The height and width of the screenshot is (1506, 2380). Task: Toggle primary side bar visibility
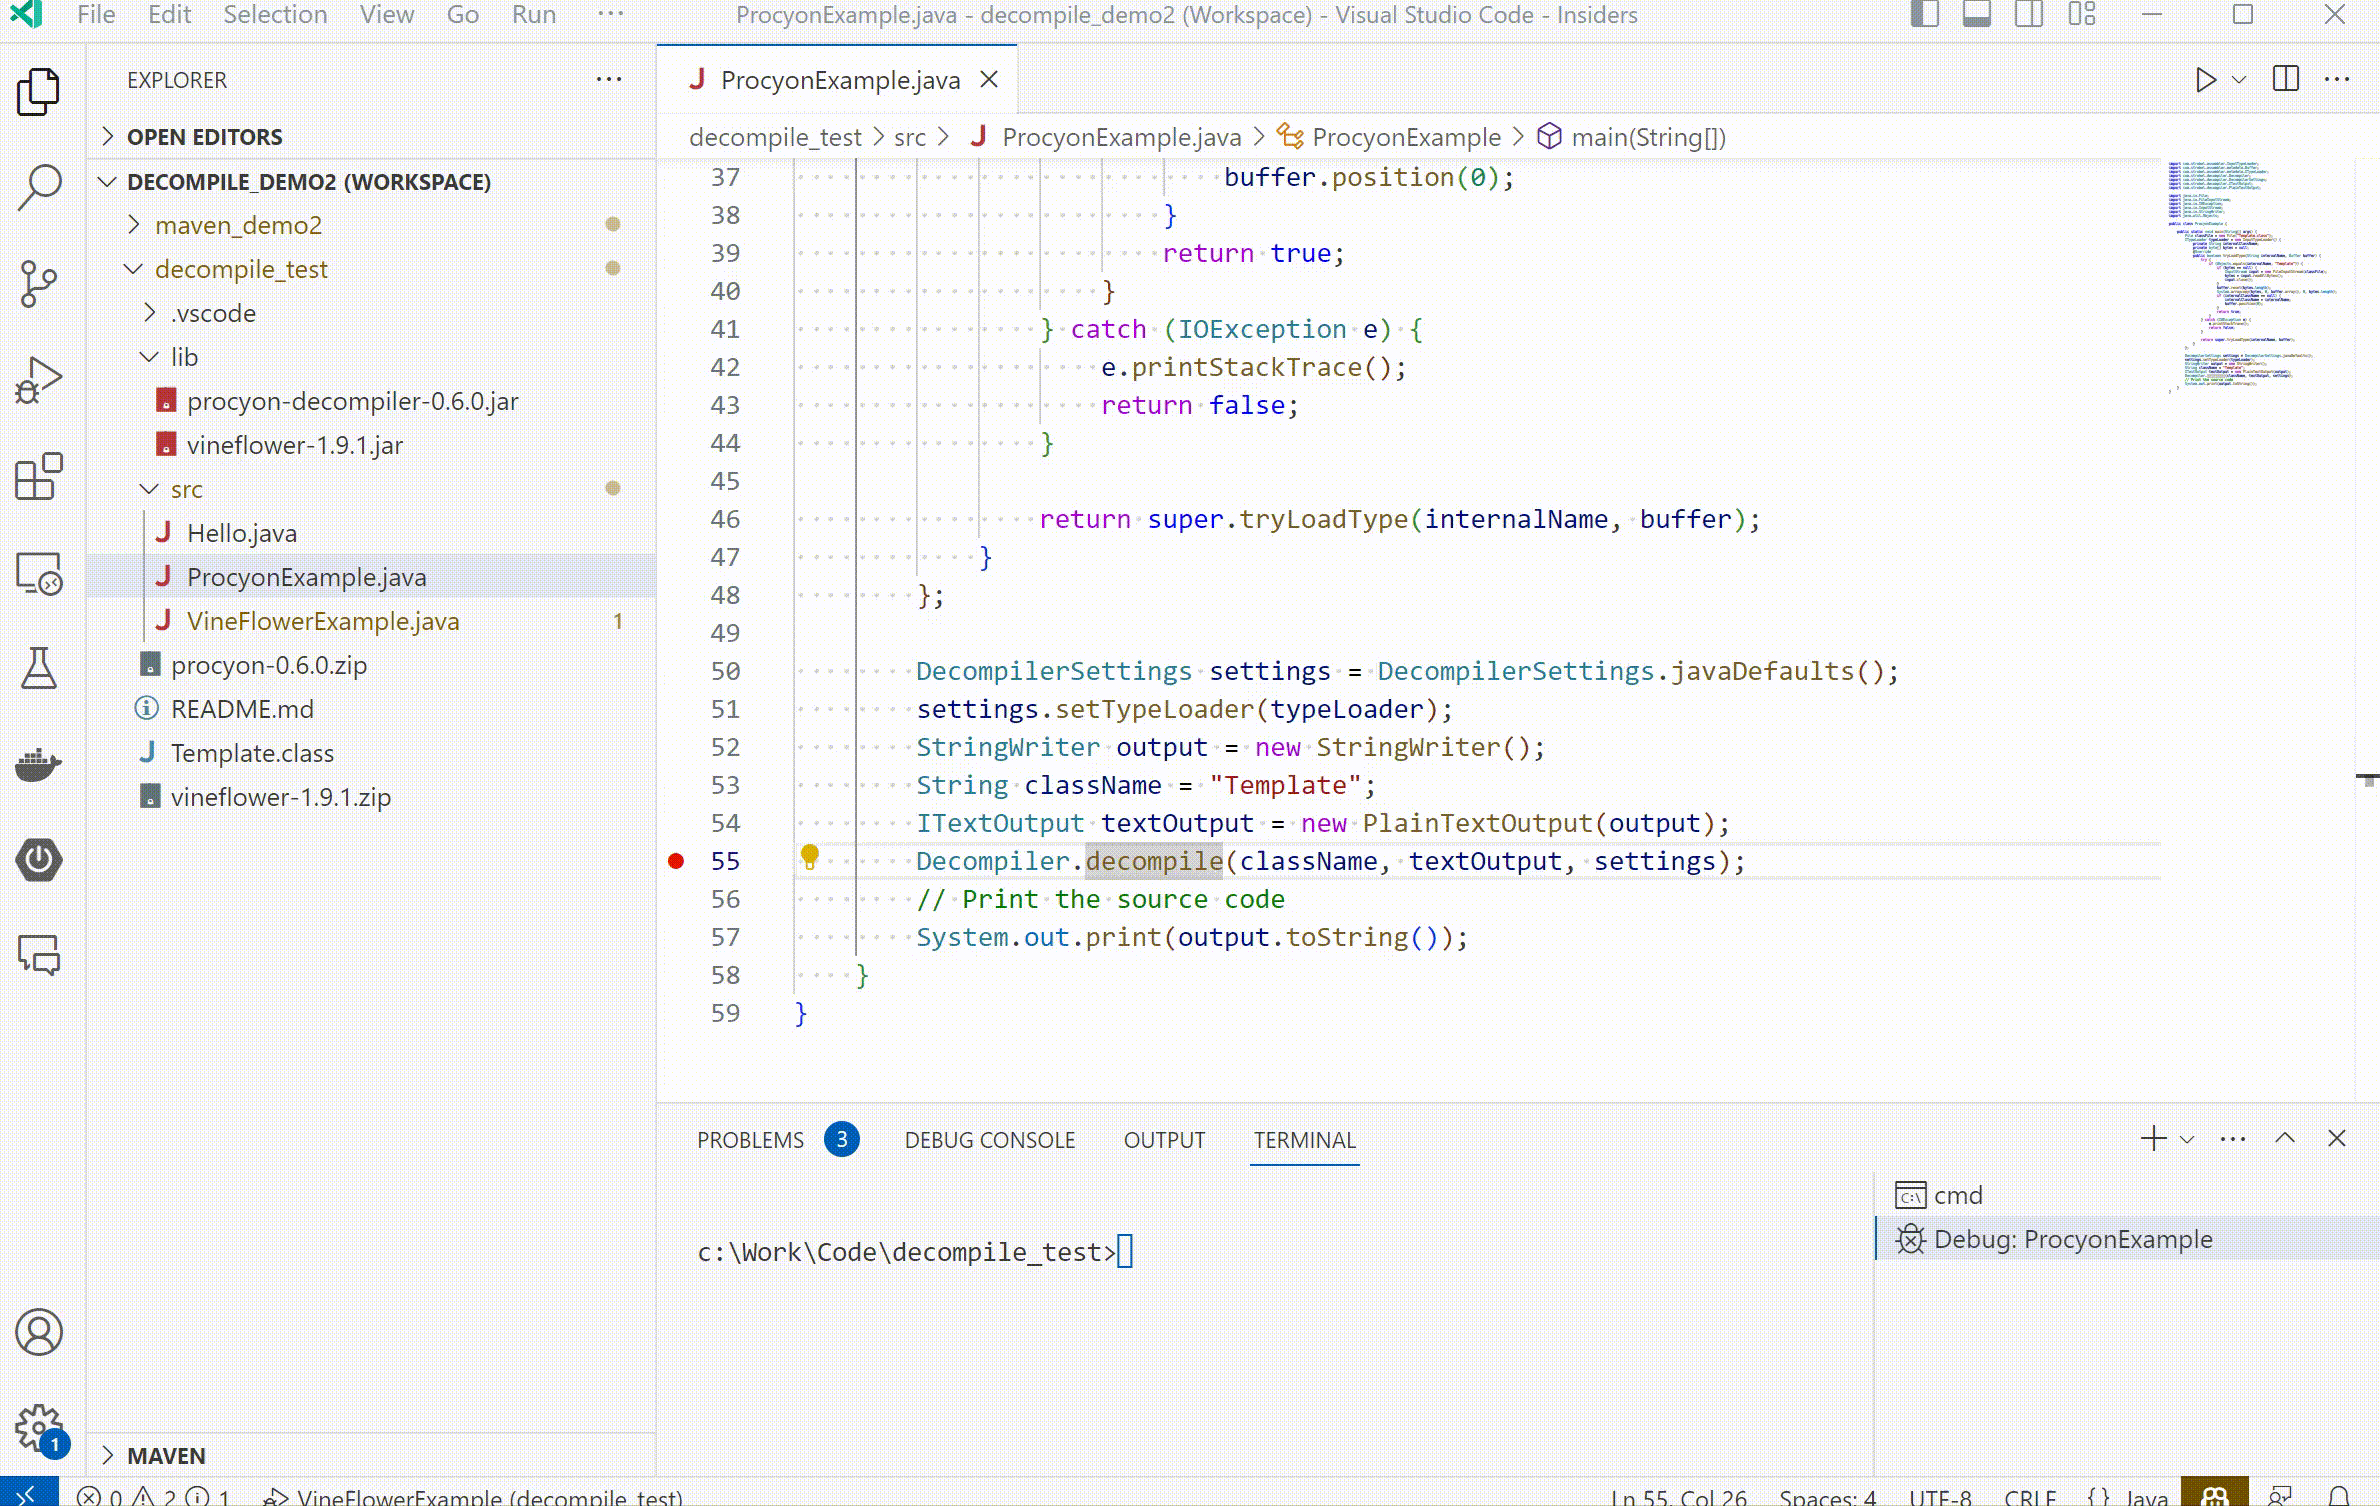click(1925, 15)
